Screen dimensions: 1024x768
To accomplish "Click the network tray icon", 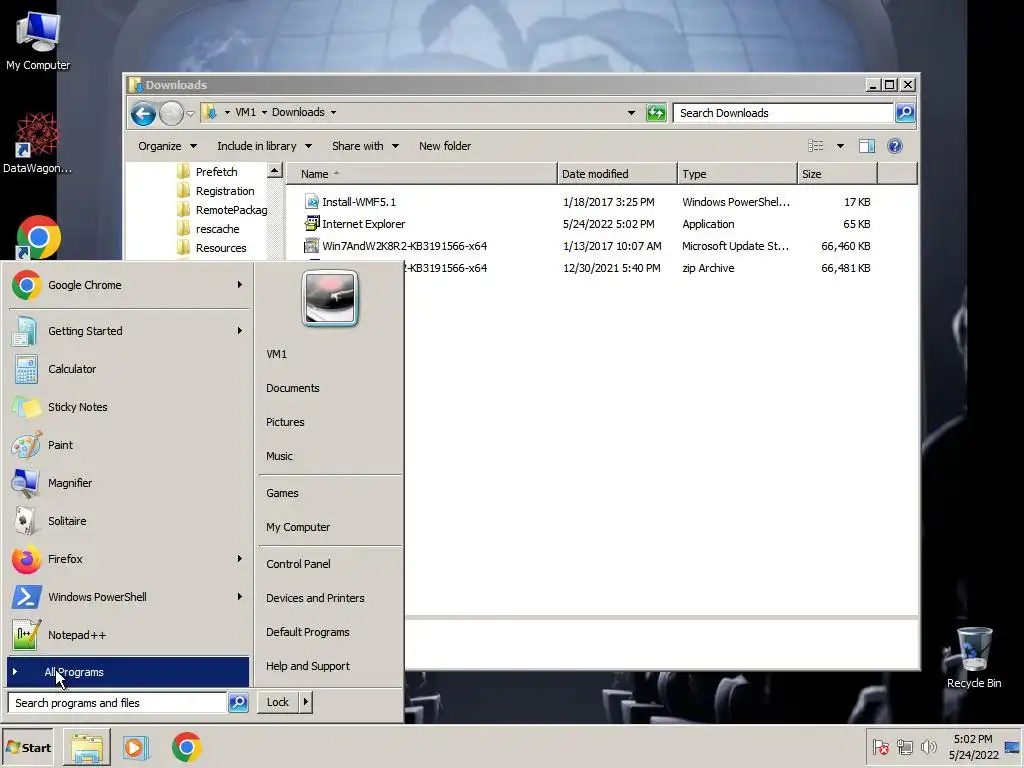I will point(904,746).
